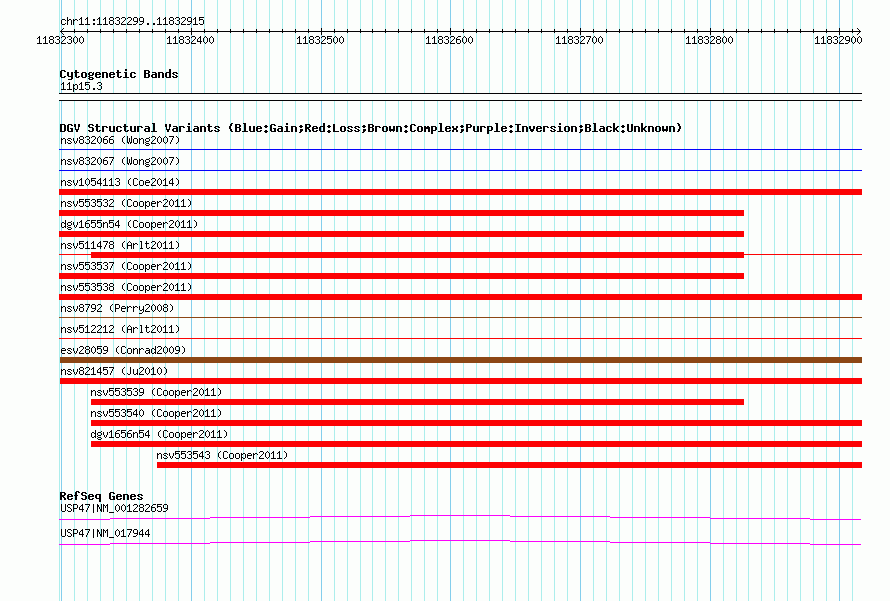Click the nsv511478 (Arlt2011) label
The height and width of the screenshot is (601, 890).
click(120, 245)
